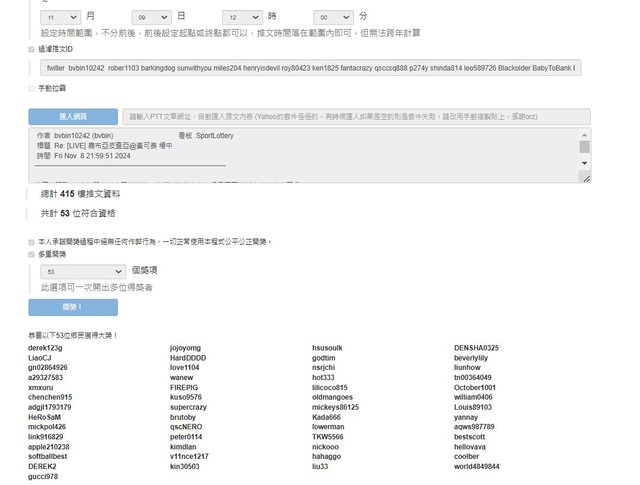
Task: Click winner name derek123g
Action: coord(45,348)
